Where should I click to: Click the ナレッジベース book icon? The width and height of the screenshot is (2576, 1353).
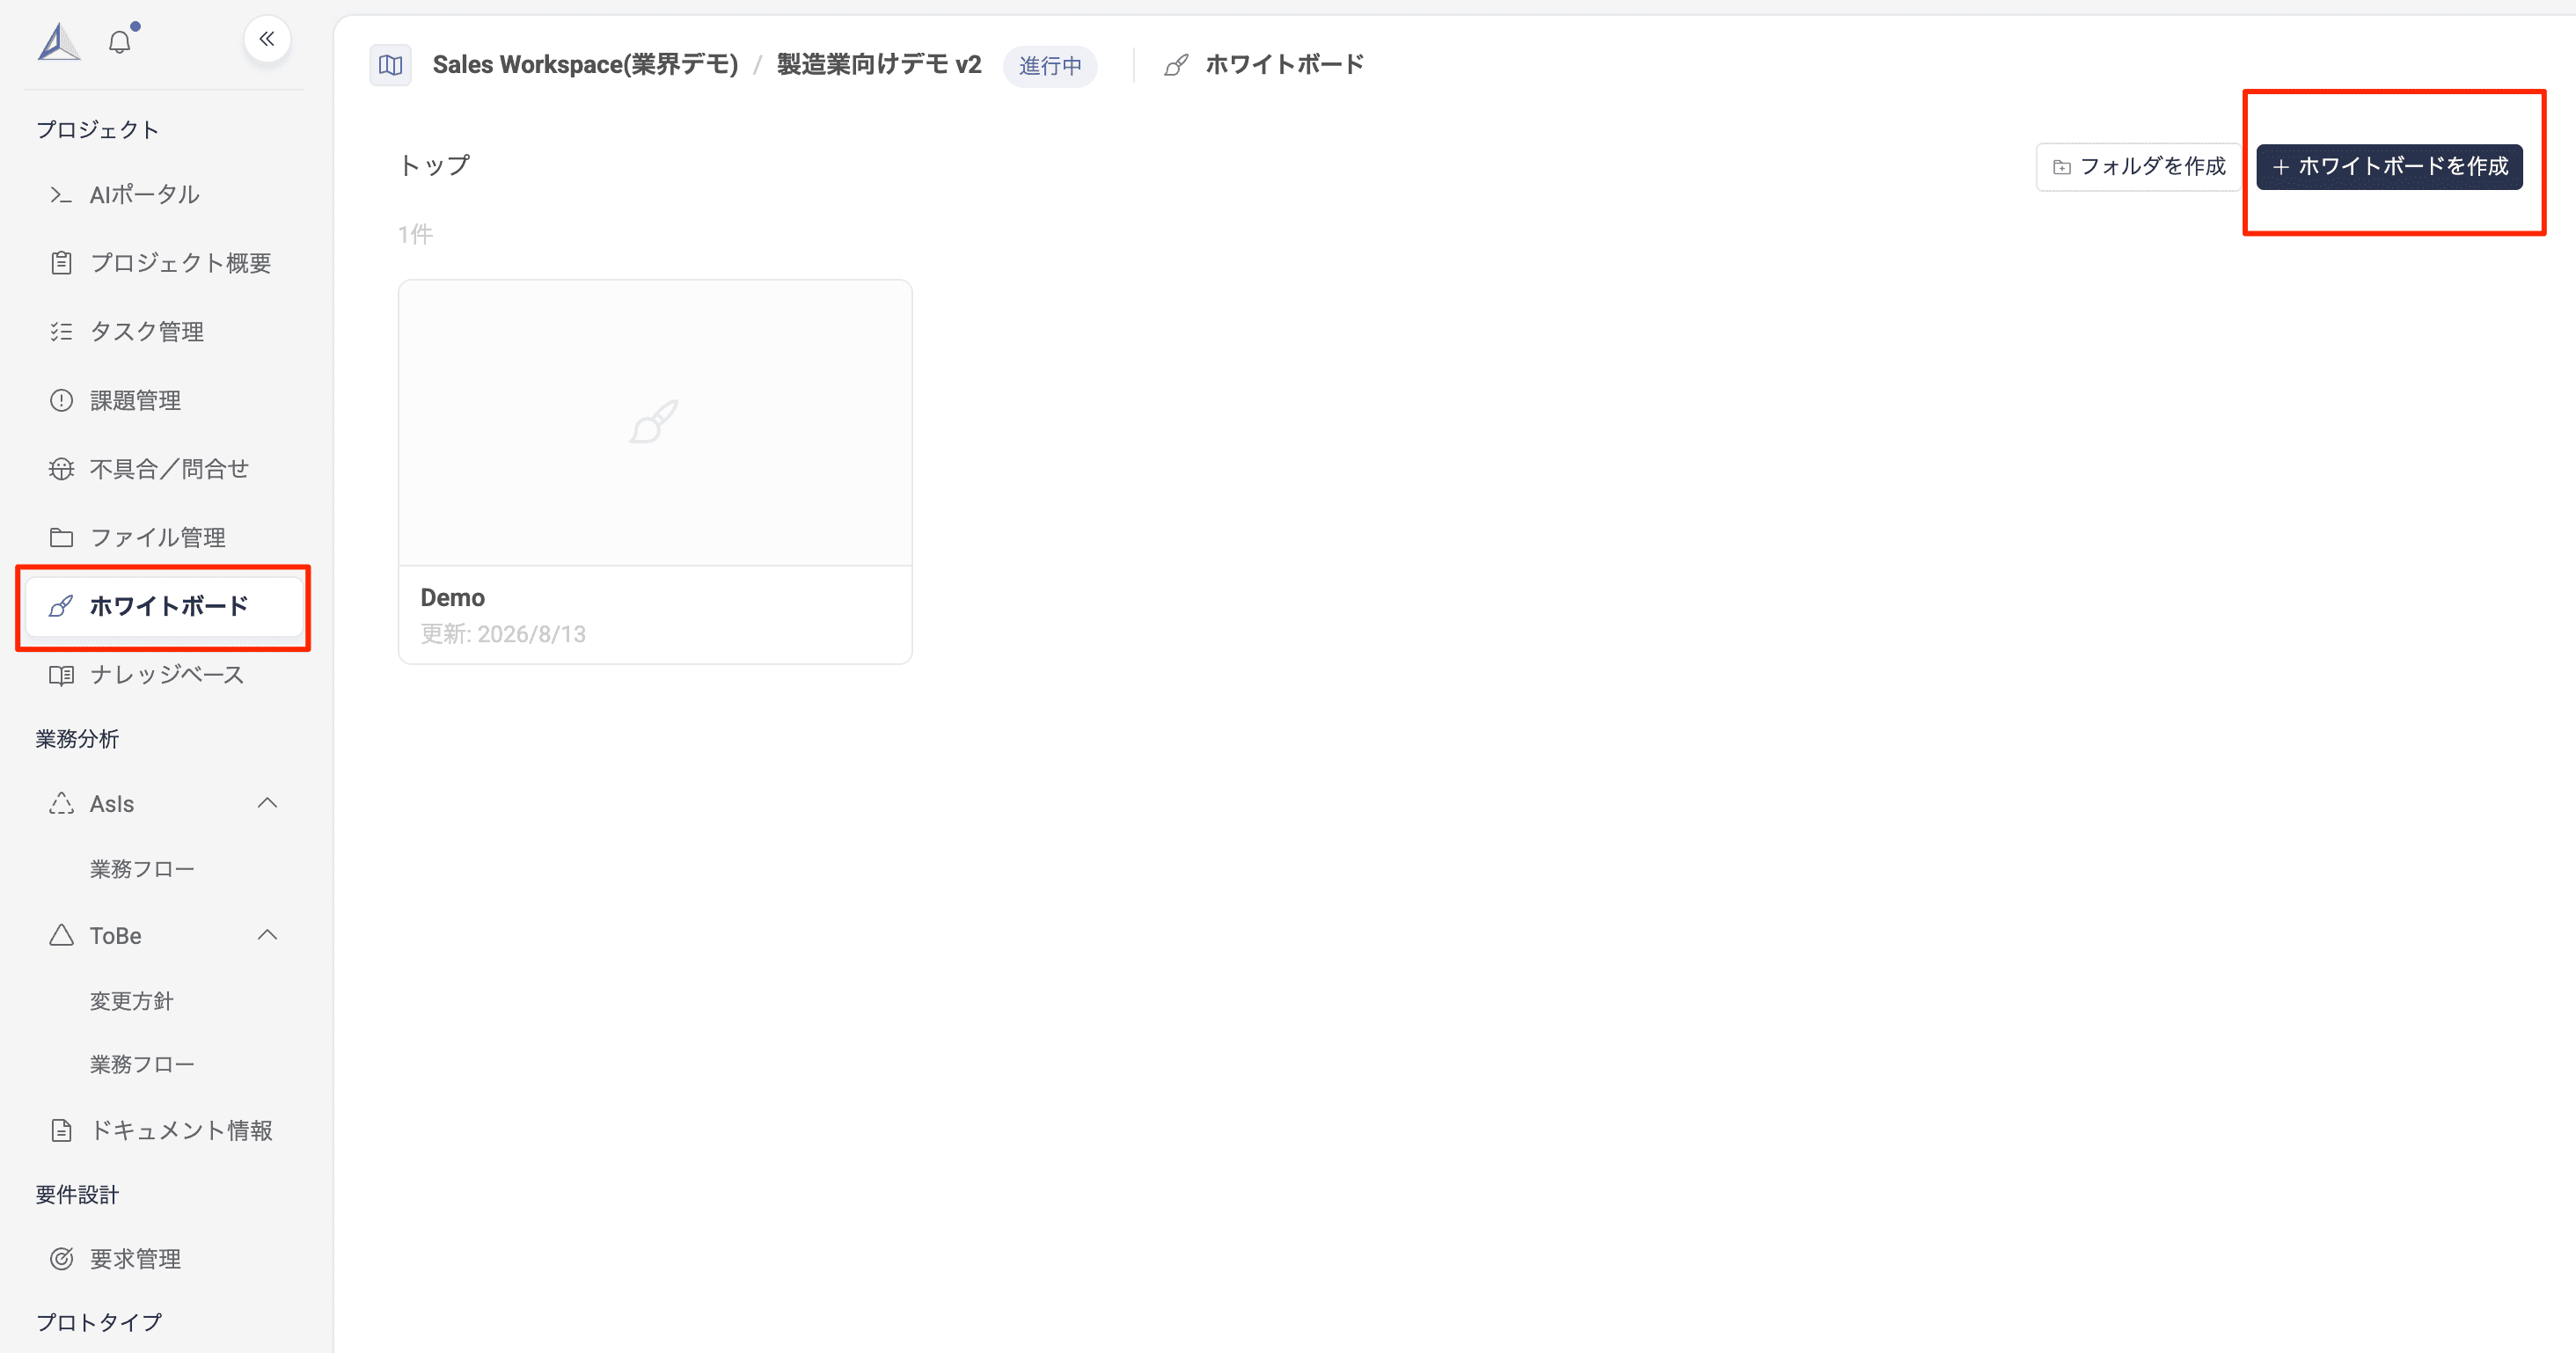(x=61, y=675)
